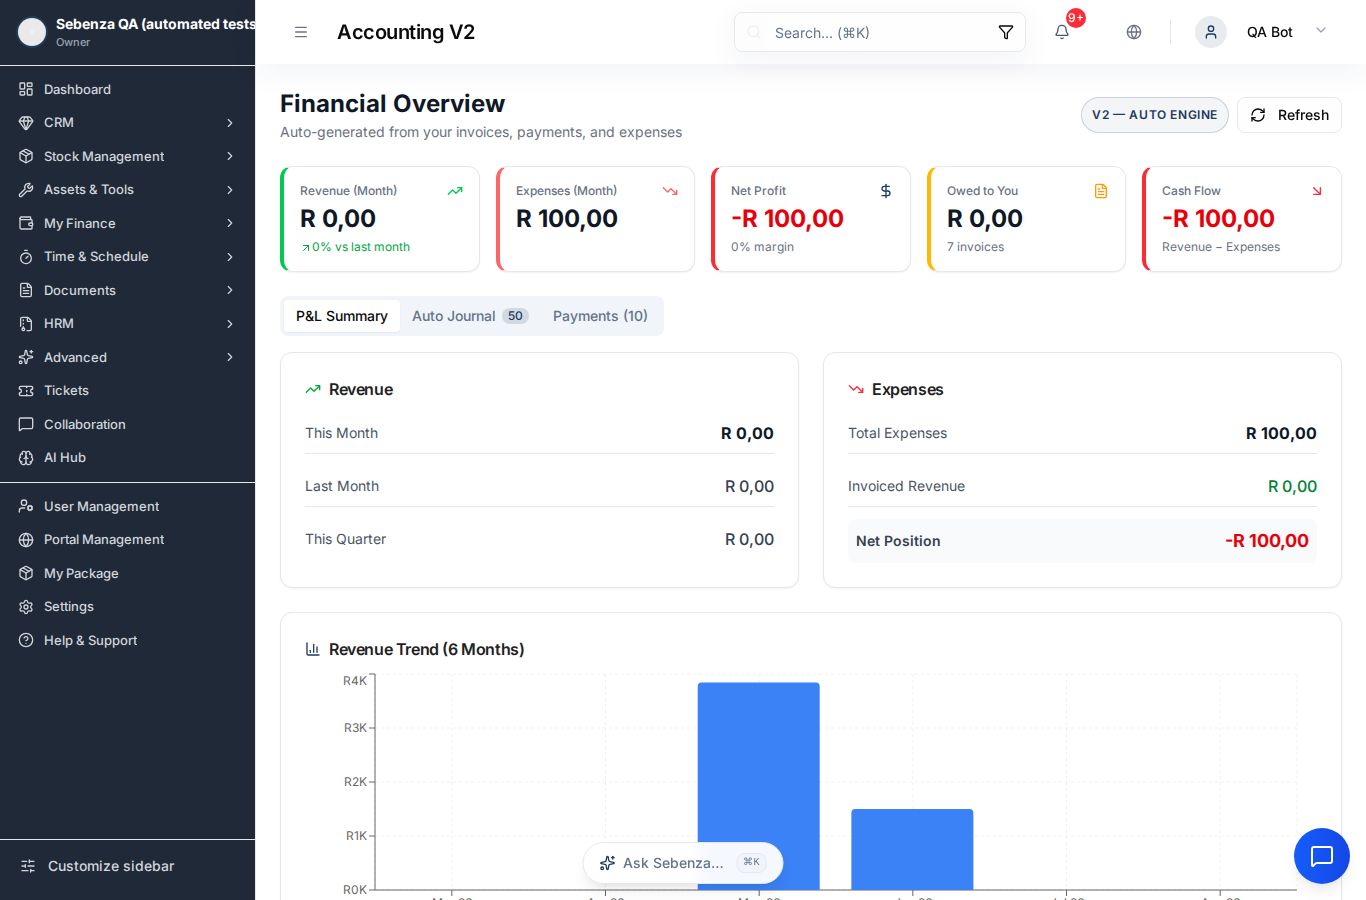Click the Portal Management globe icon
This screenshot has height=900, width=1366.
[26, 539]
